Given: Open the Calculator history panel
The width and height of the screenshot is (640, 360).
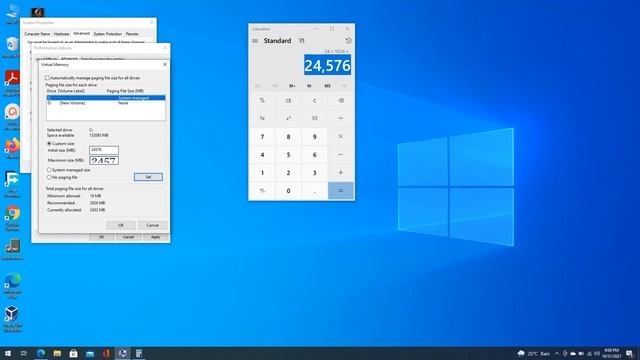Looking at the screenshot, I should 348,41.
